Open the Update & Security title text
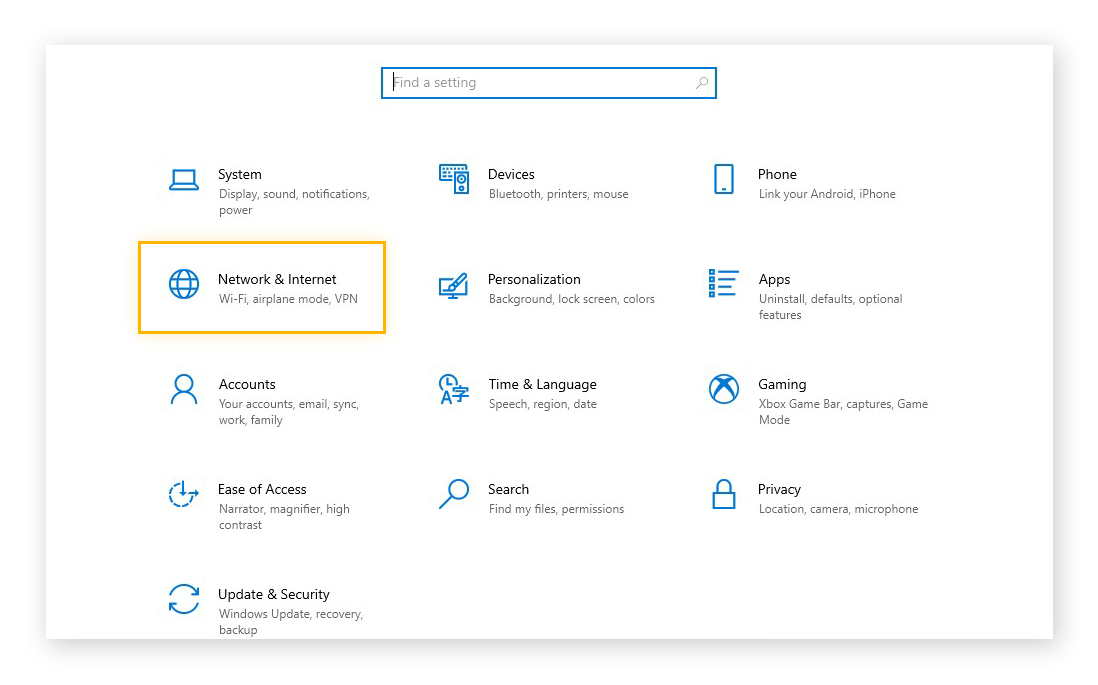The height and width of the screenshot is (685, 1098). [x=274, y=594]
